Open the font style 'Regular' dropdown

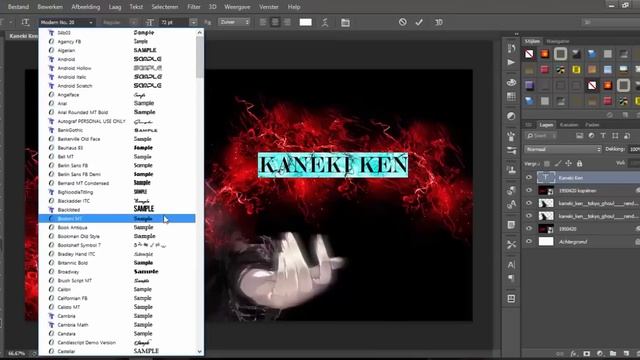119,22
